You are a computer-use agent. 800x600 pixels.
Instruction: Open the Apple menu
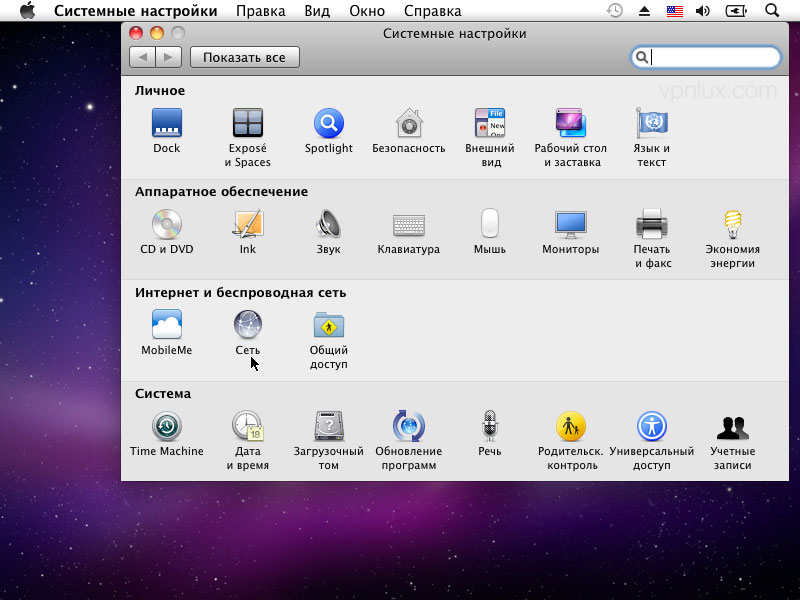(x=28, y=10)
